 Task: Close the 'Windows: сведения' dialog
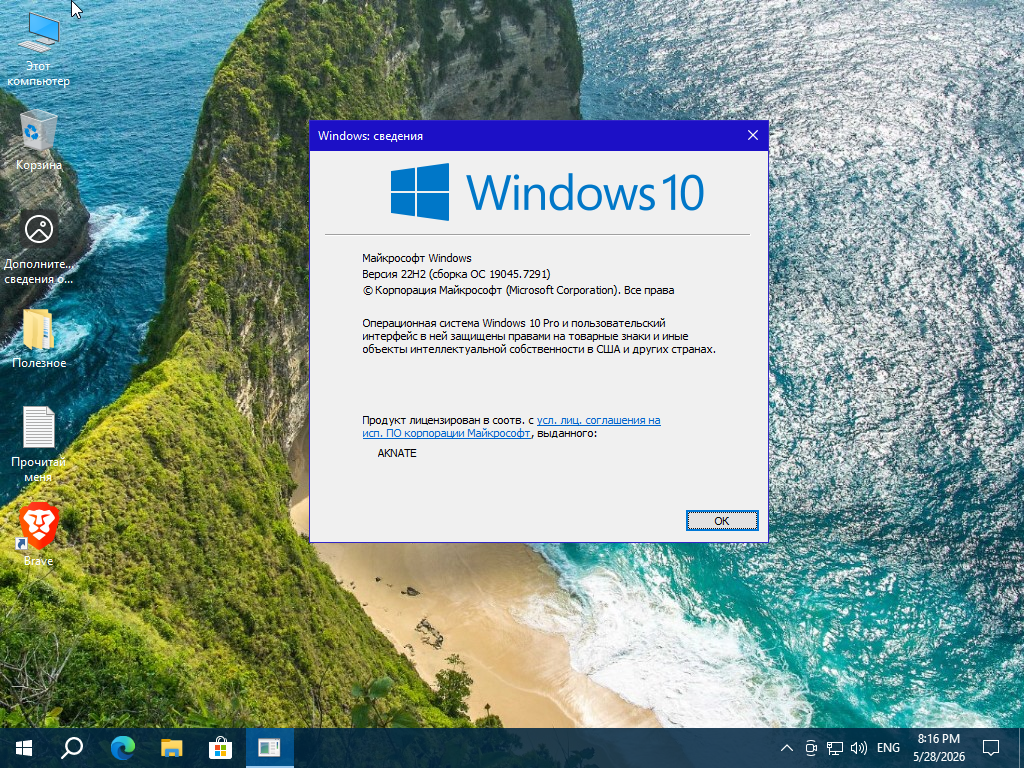(752, 135)
